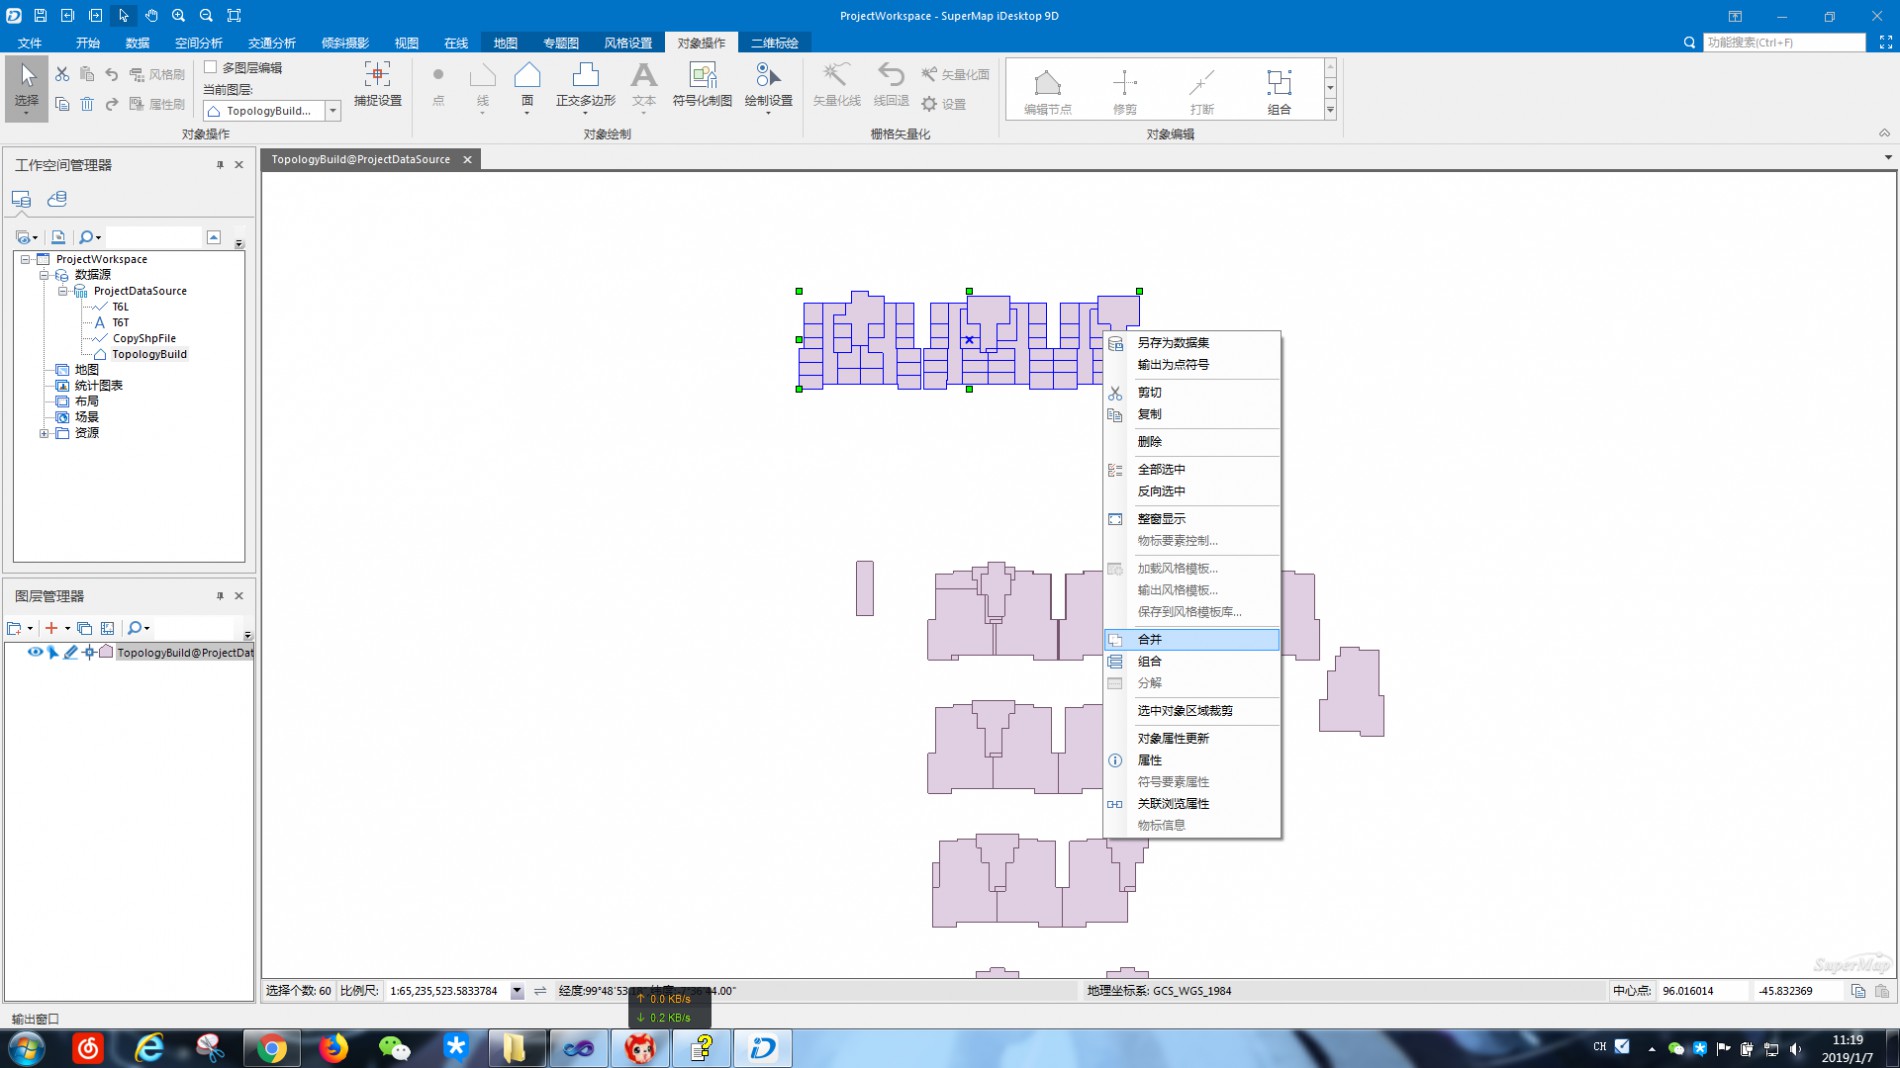Click the save icon in title bar
Viewport: 1900px width, 1068px height.
40,15
